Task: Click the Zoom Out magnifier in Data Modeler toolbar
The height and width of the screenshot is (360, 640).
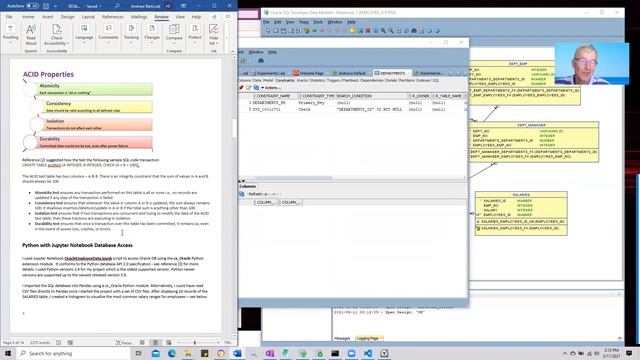Action: pos(391,31)
